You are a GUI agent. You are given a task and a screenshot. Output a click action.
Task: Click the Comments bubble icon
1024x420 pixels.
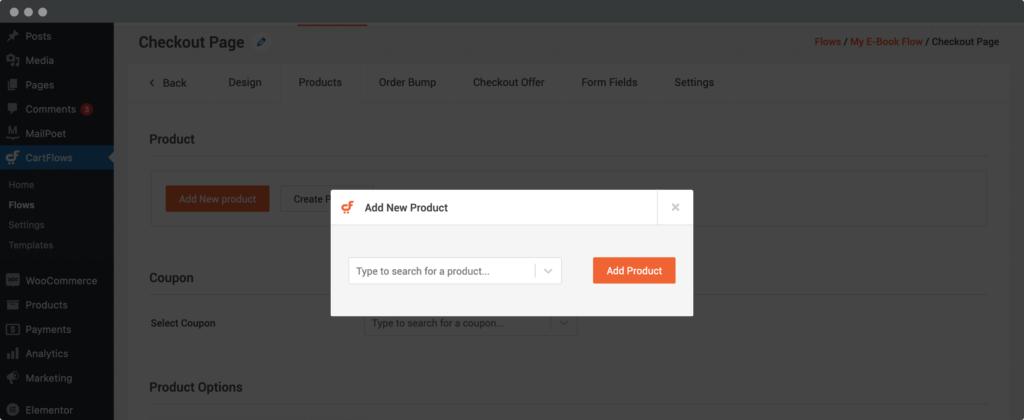[x=12, y=109]
